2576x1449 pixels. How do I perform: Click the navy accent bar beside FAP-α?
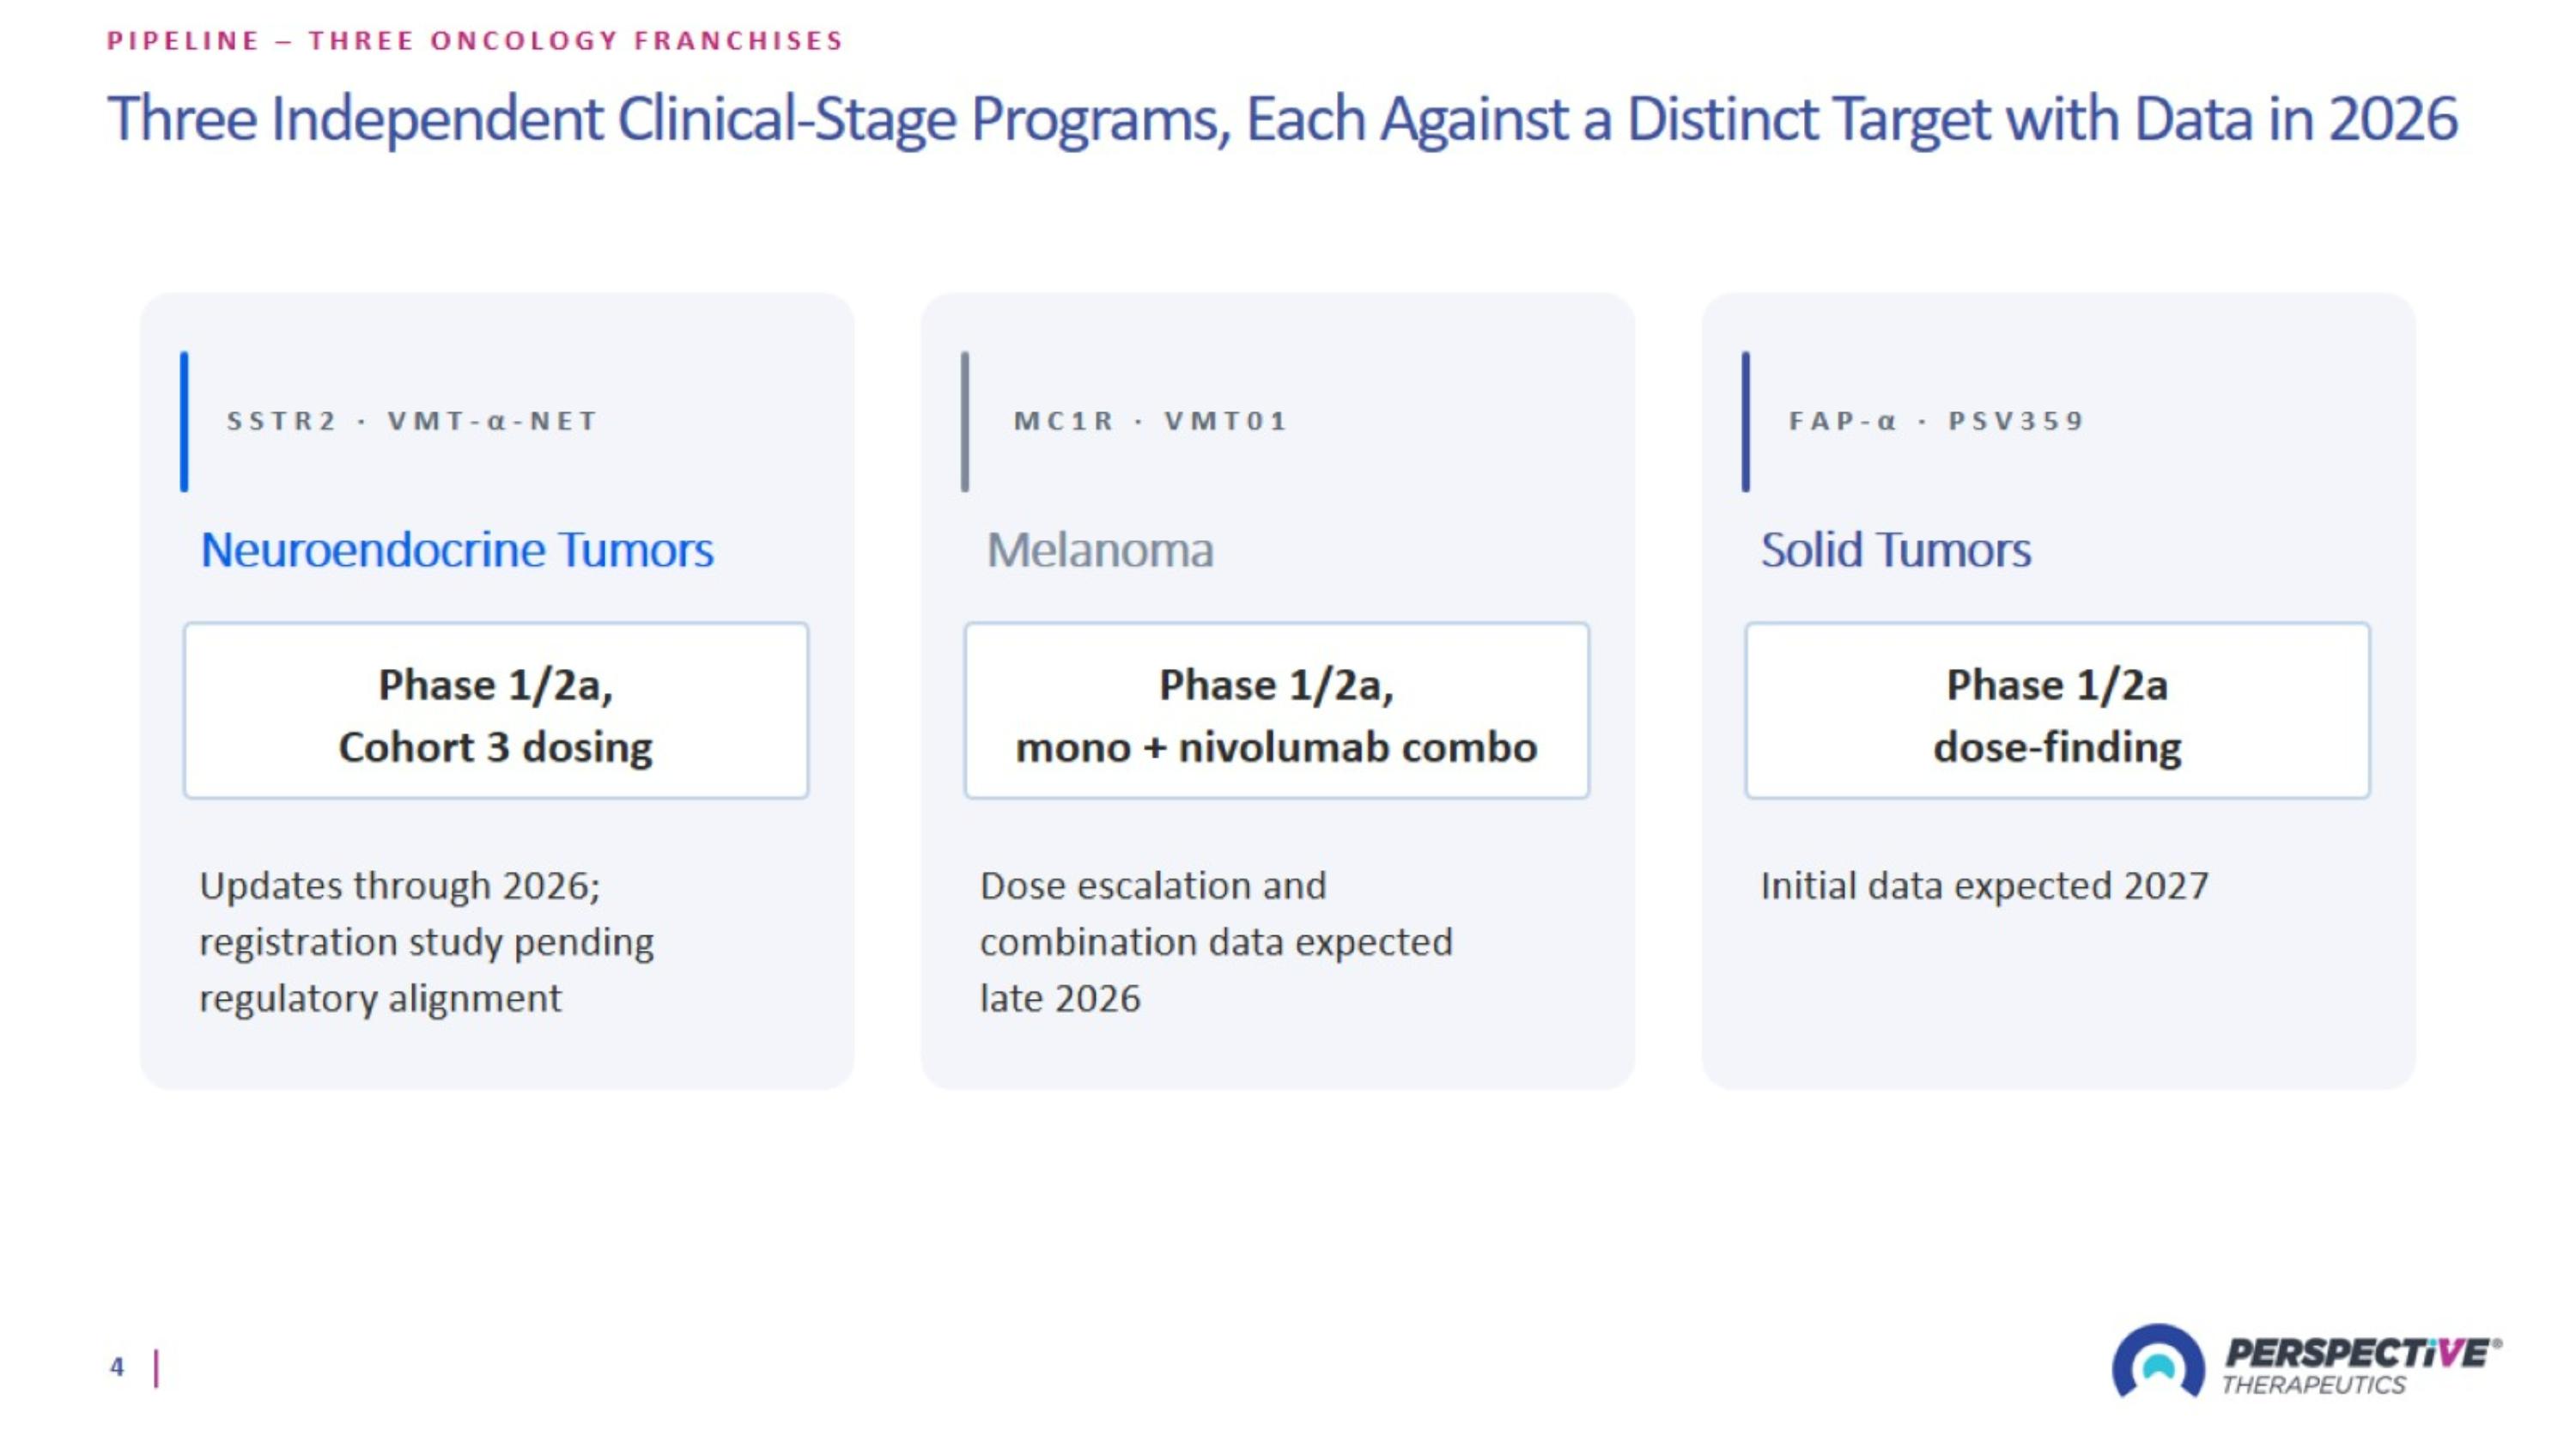pyautogui.click(x=1746, y=421)
